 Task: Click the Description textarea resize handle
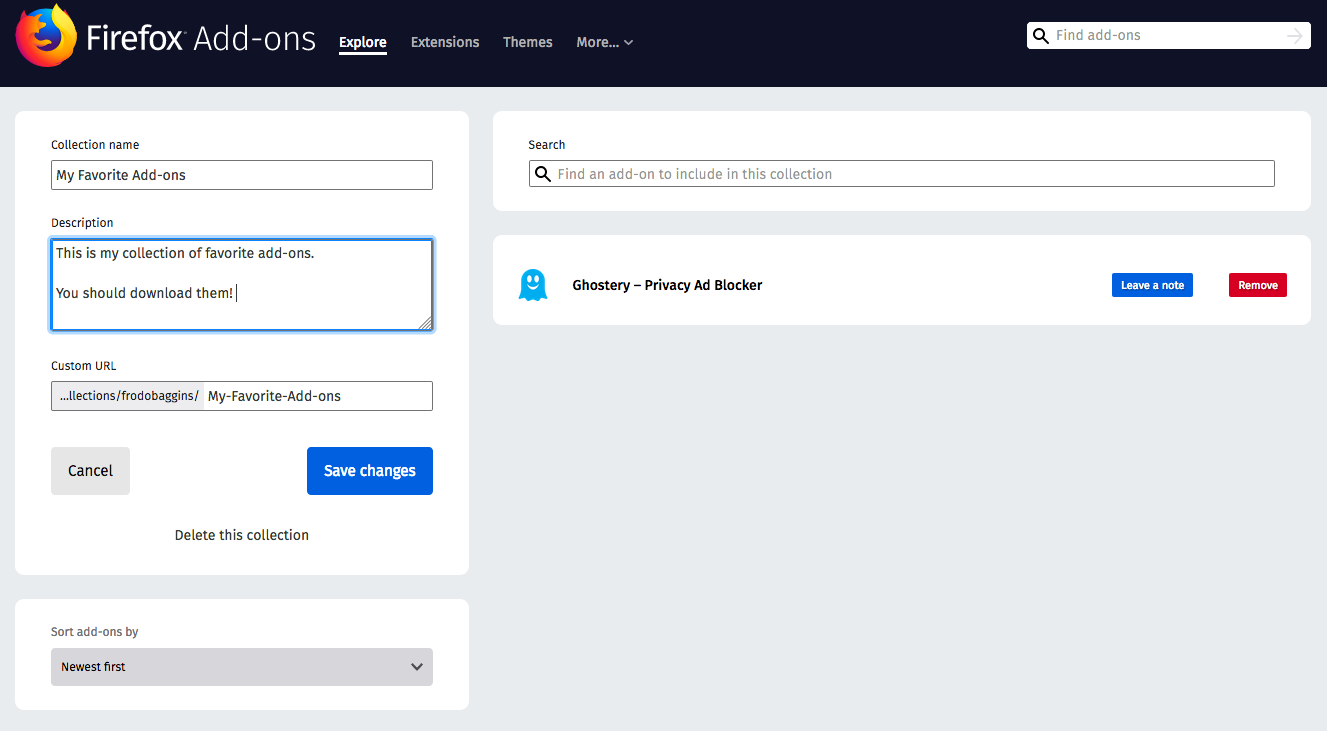[425, 323]
